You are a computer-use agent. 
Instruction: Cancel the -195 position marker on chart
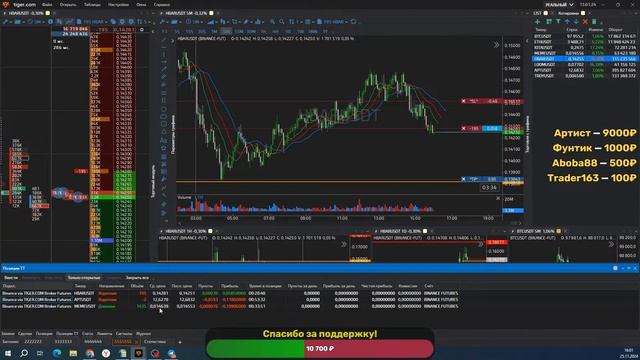coord(464,128)
